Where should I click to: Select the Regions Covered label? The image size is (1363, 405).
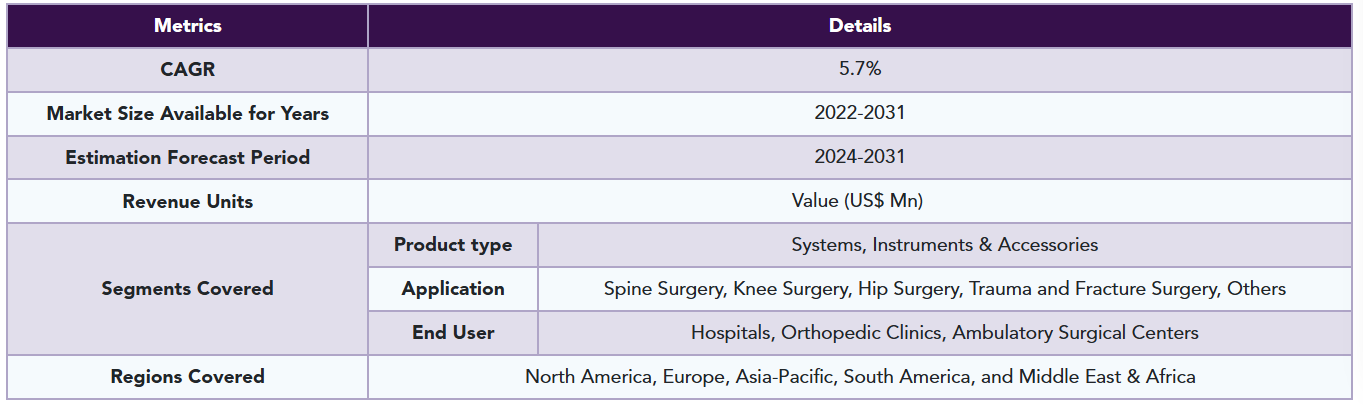point(187,377)
